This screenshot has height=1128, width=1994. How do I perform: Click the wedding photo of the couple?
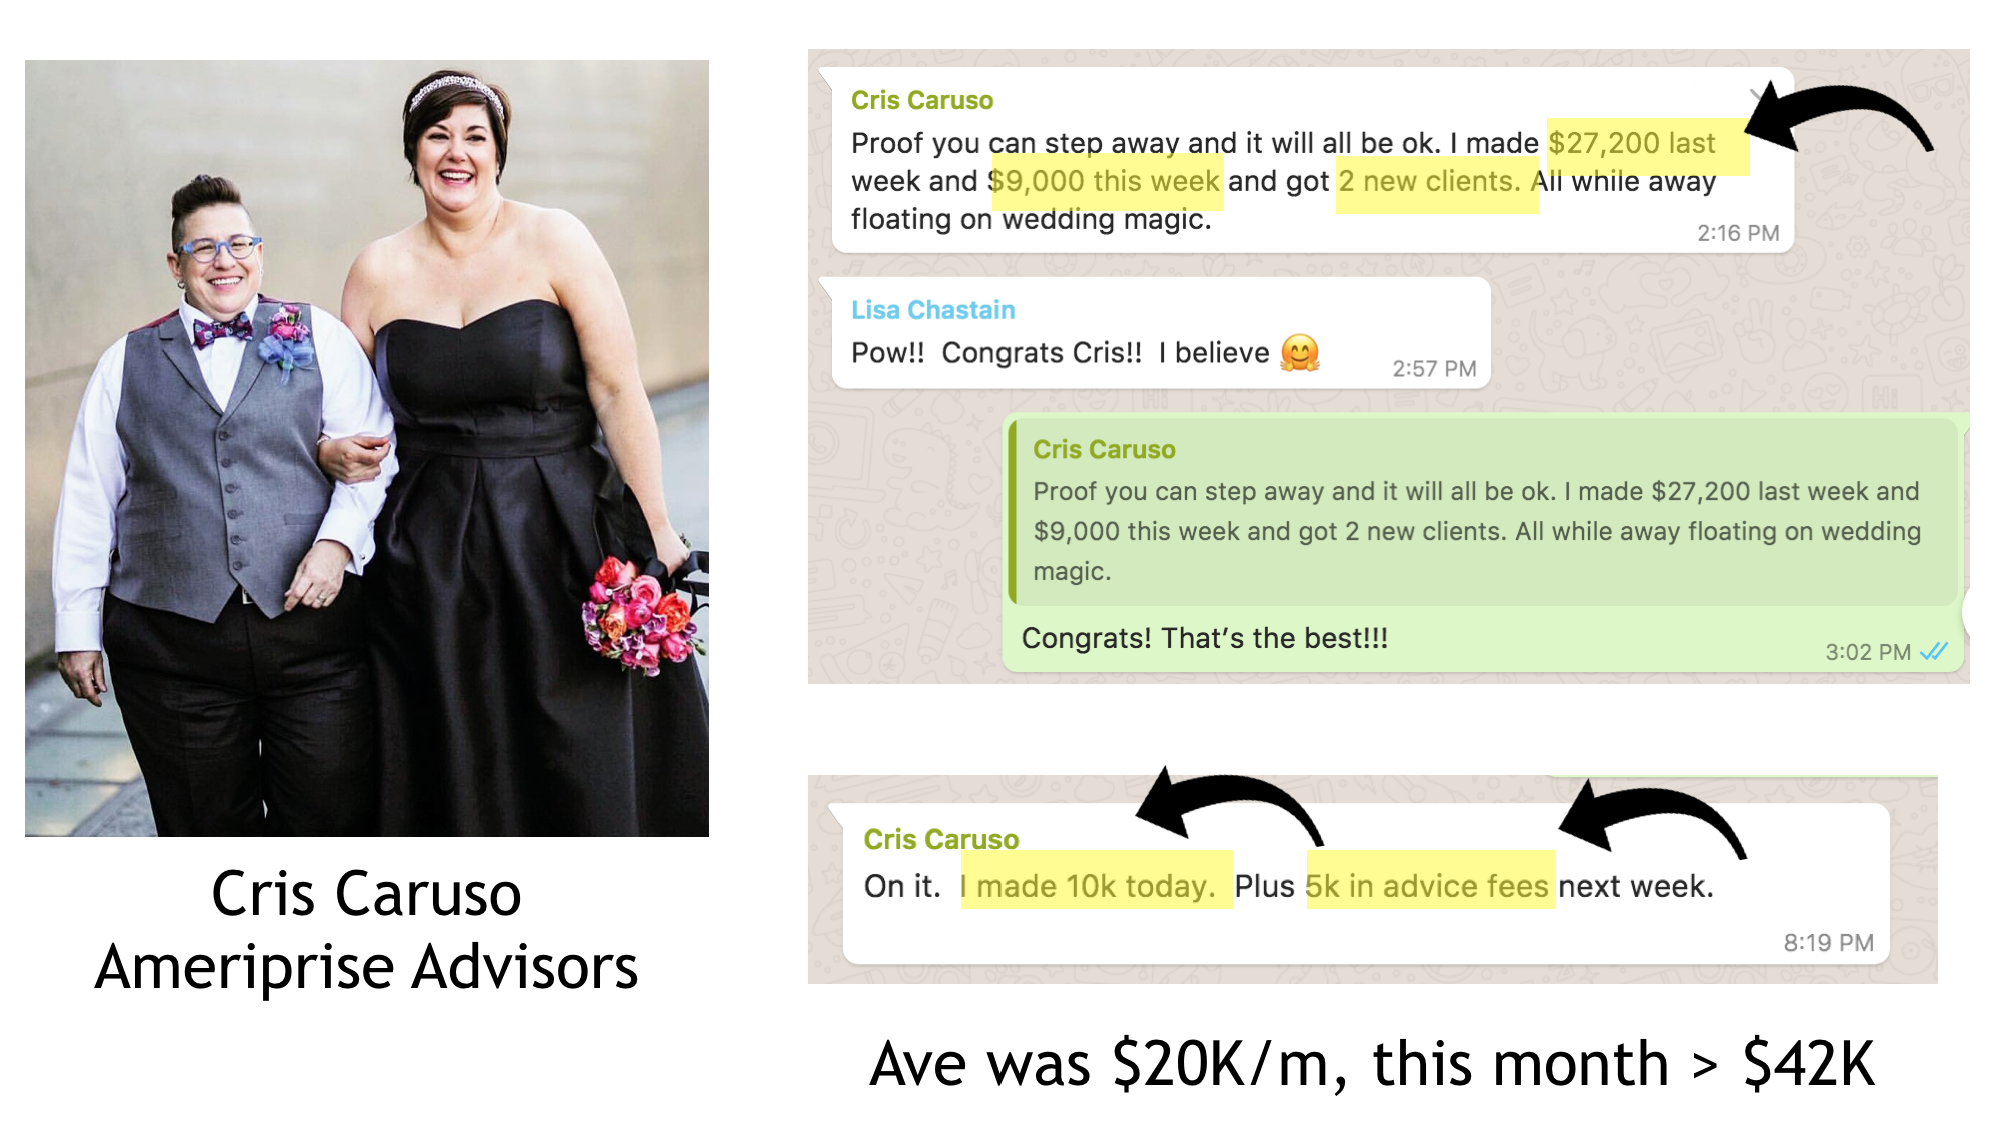(x=367, y=448)
